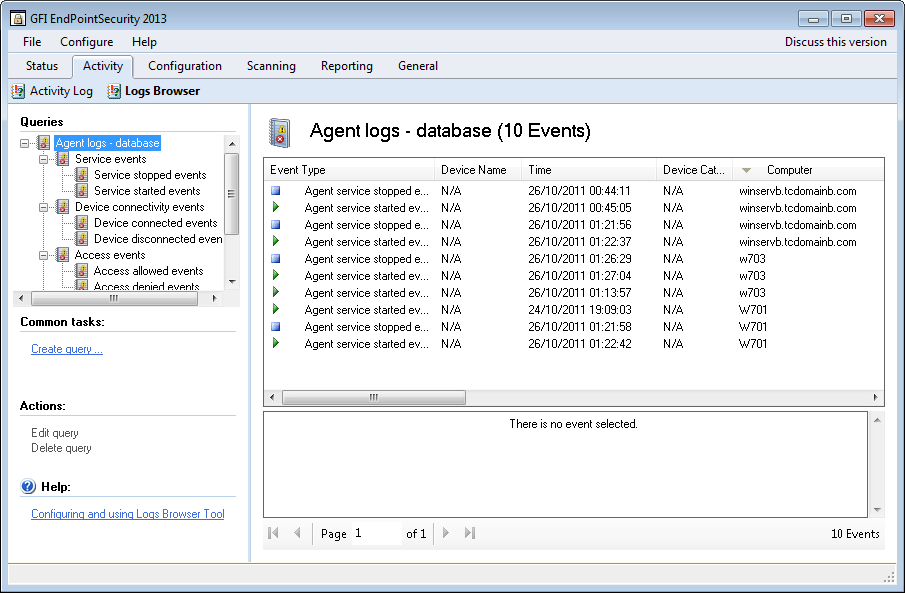
Task: Click the Service stopped events query icon
Action: pyautogui.click(x=82, y=175)
